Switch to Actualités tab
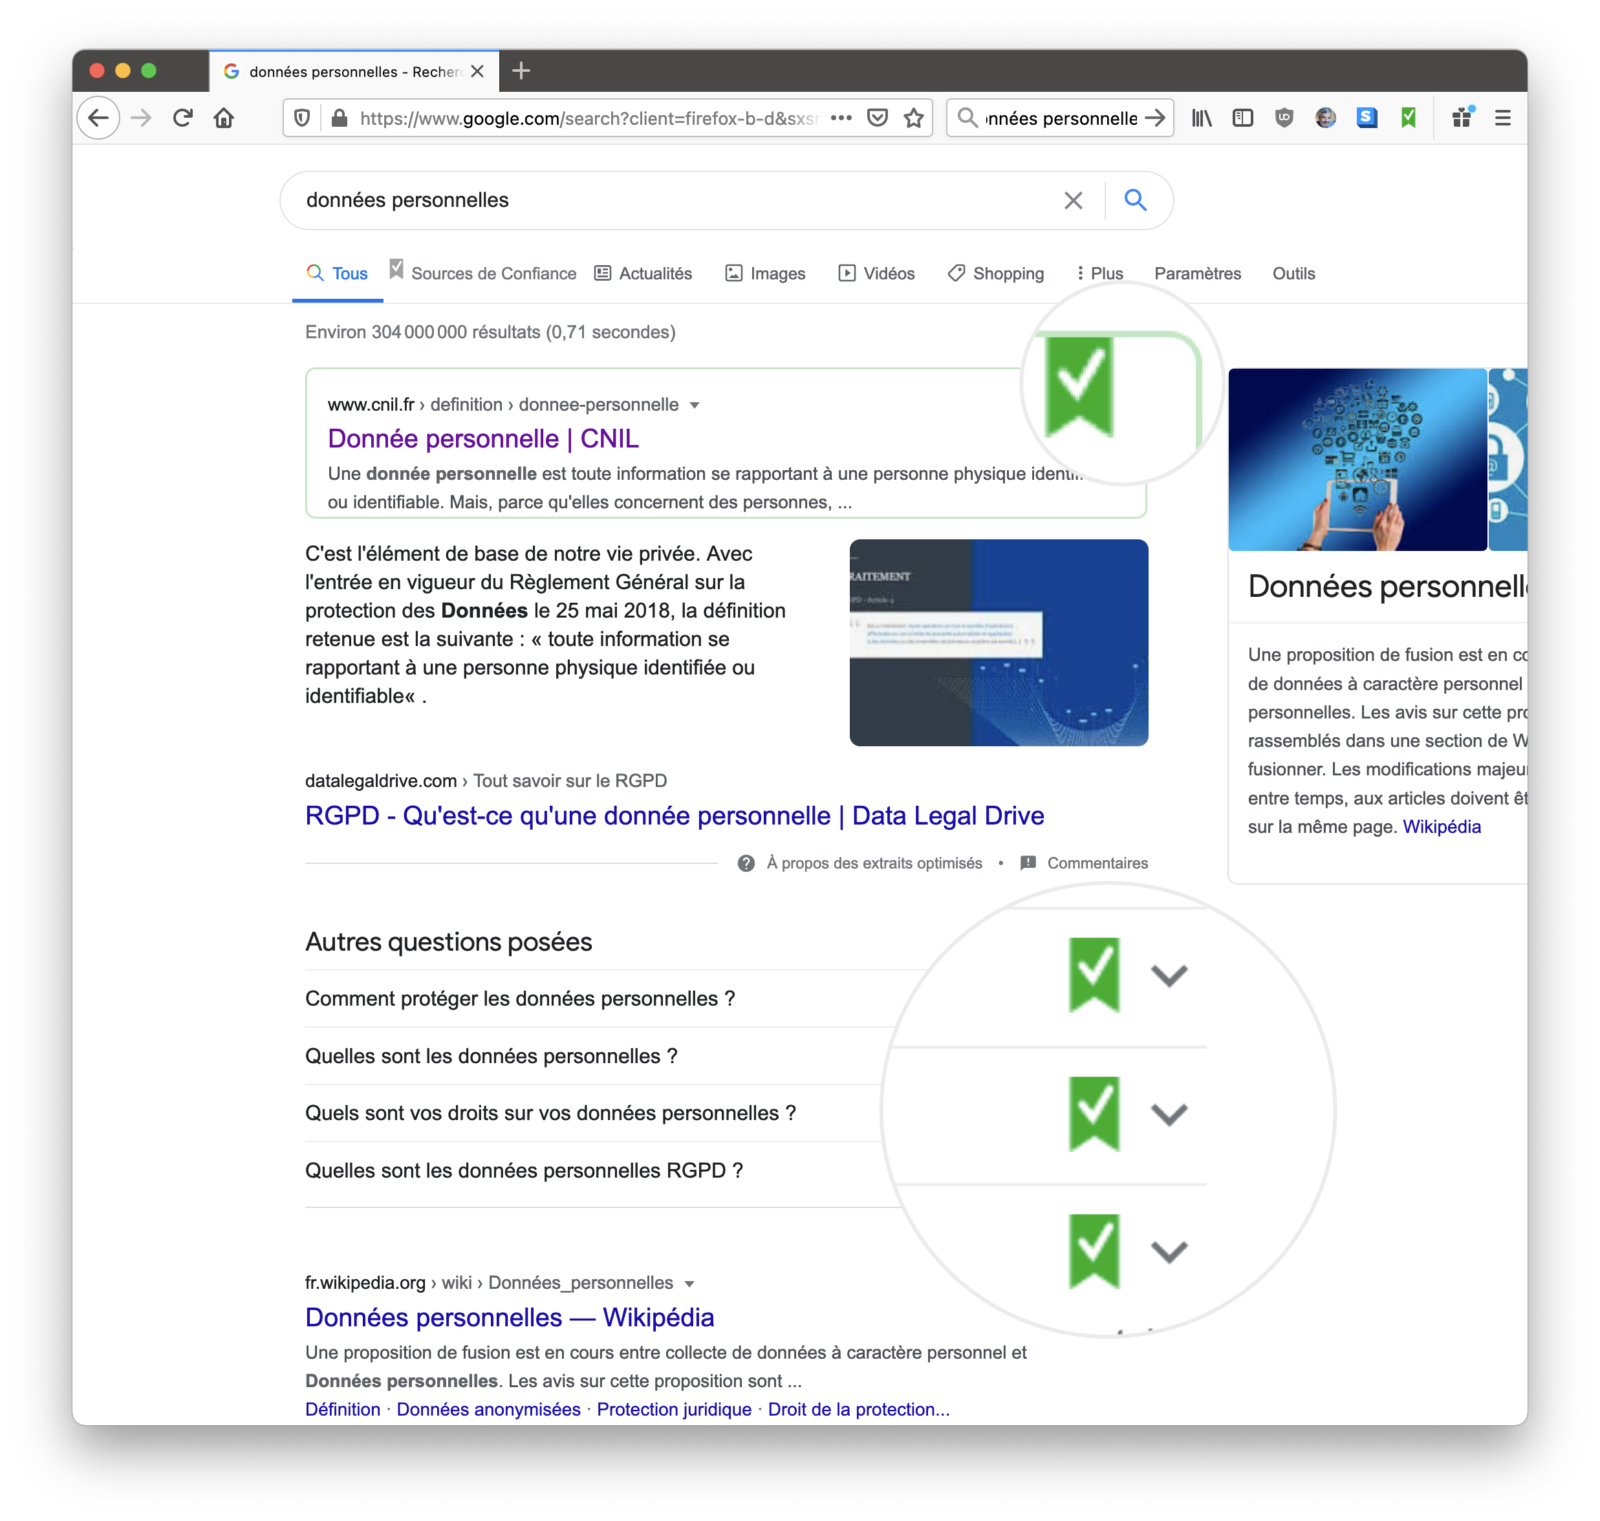Image resolution: width=1600 pixels, height=1521 pixels. click(x=643, y=273)
